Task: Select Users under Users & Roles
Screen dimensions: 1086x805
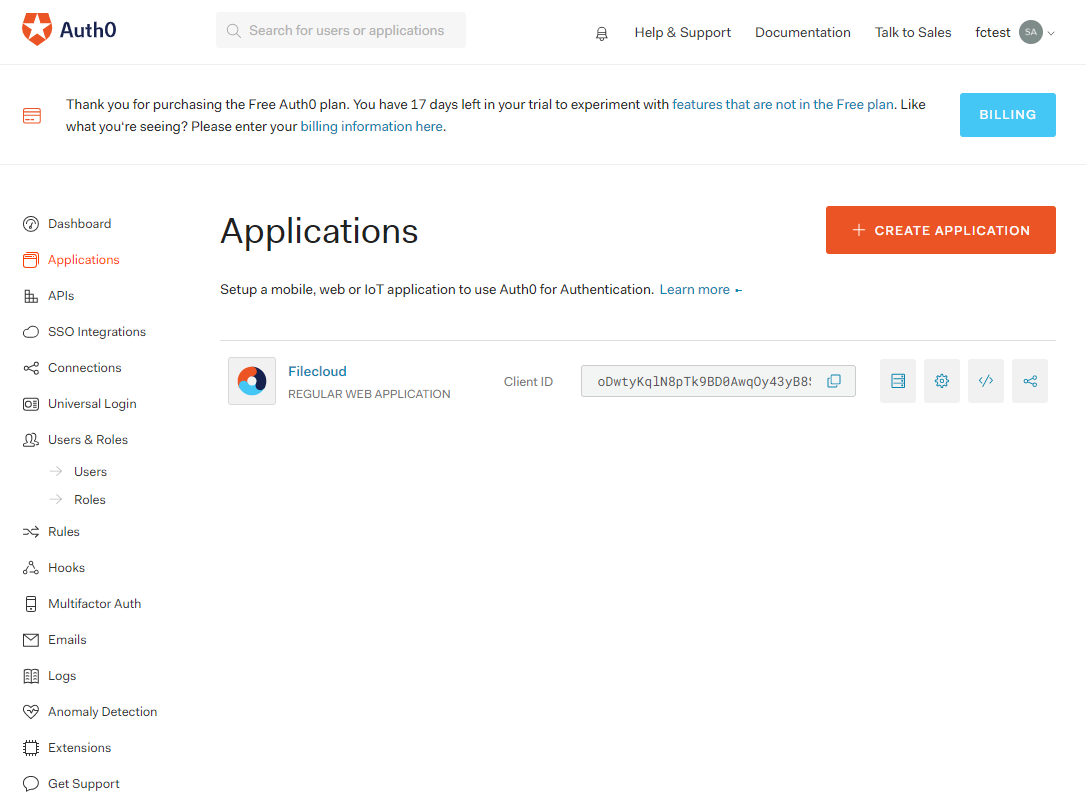Action: [x=88, y=471]
